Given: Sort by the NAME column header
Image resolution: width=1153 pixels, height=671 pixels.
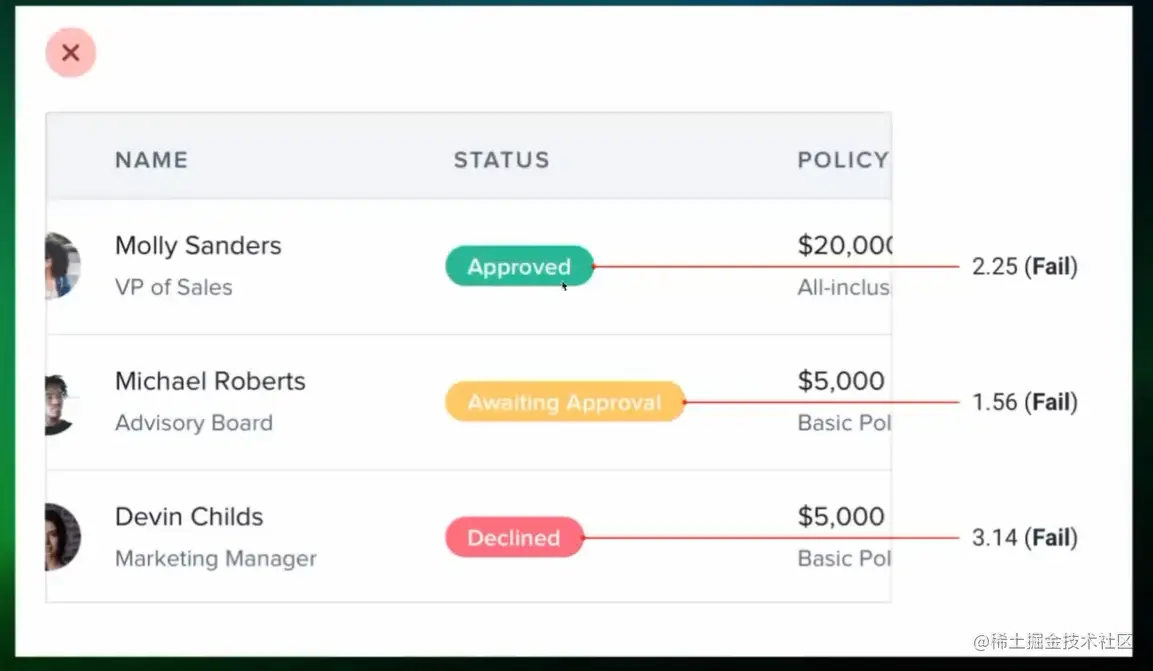Looking at the screenshot, I should (x=151, y=160).
